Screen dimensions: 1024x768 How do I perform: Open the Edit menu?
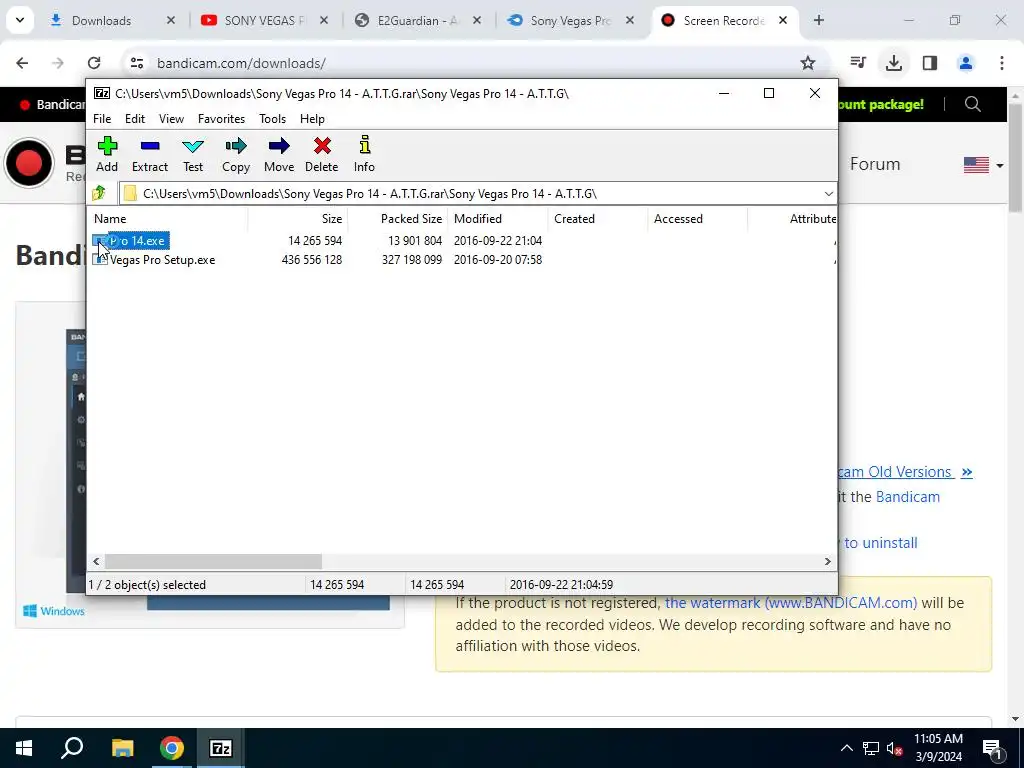(135, 119)
